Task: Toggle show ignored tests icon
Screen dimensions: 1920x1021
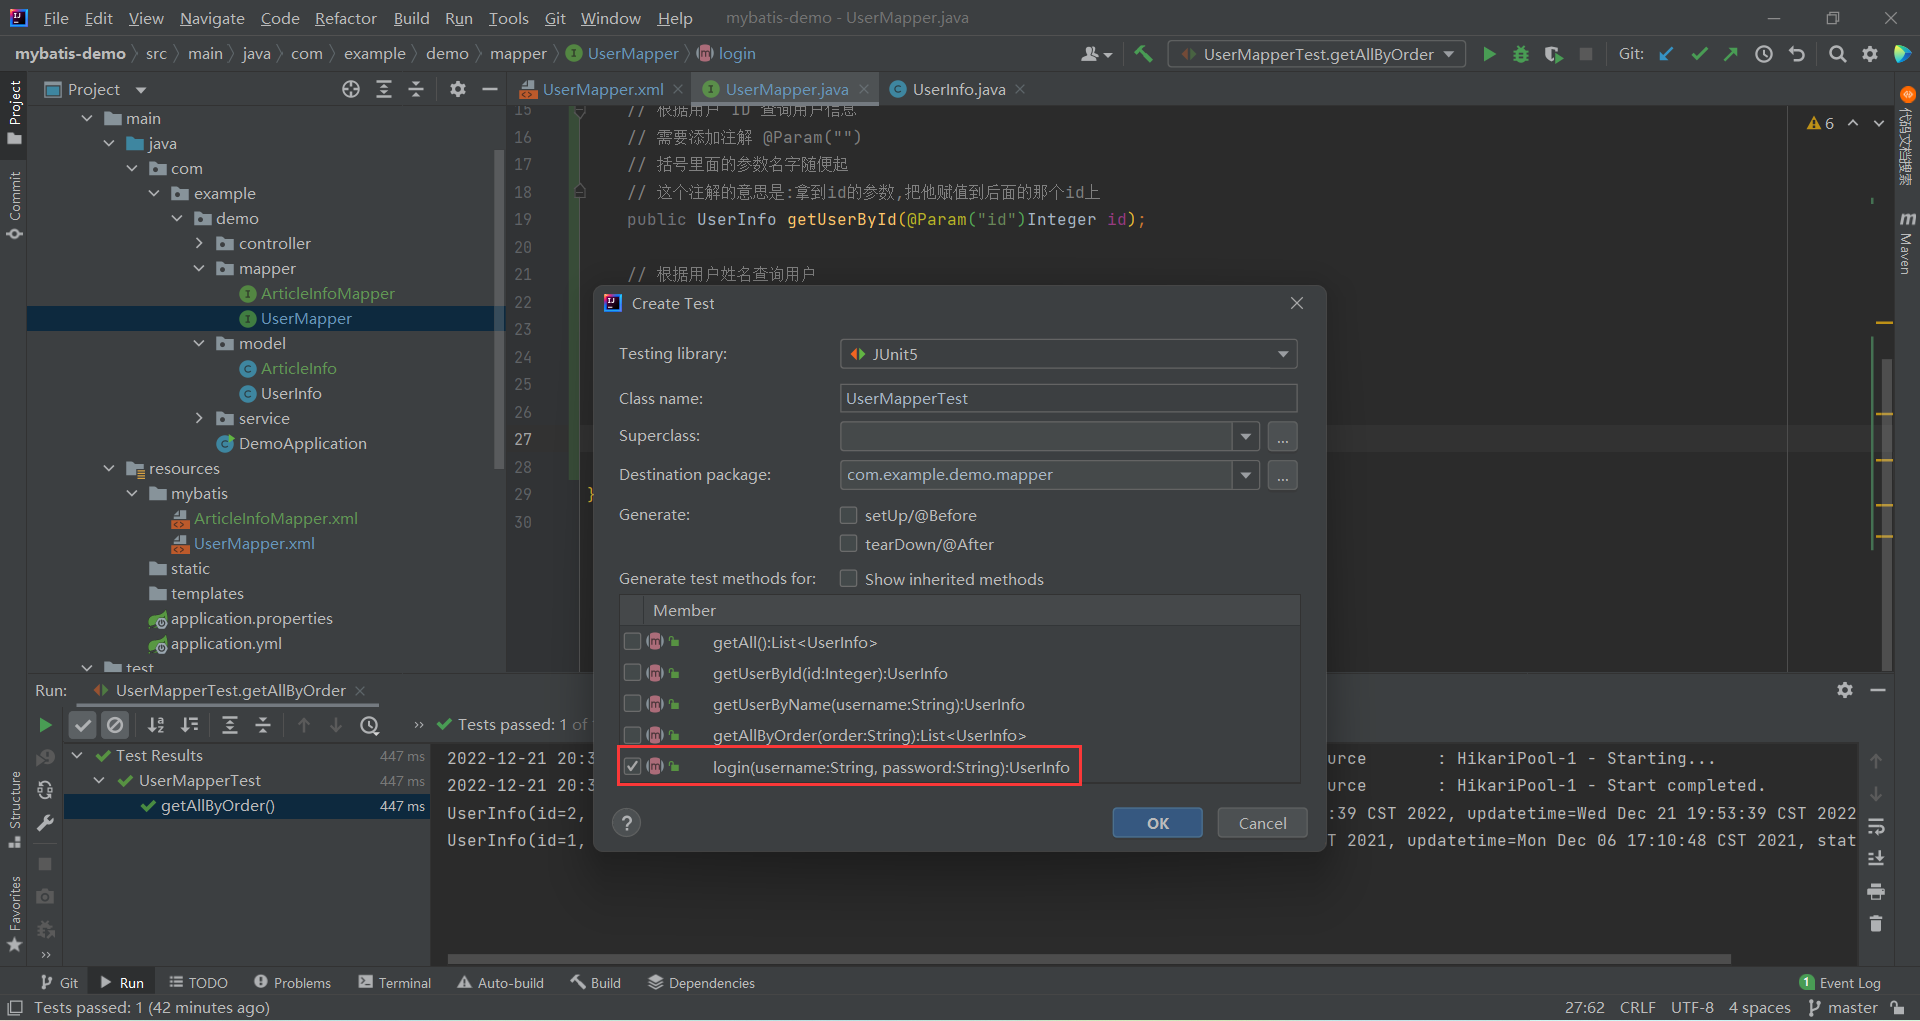Action: 116,725
